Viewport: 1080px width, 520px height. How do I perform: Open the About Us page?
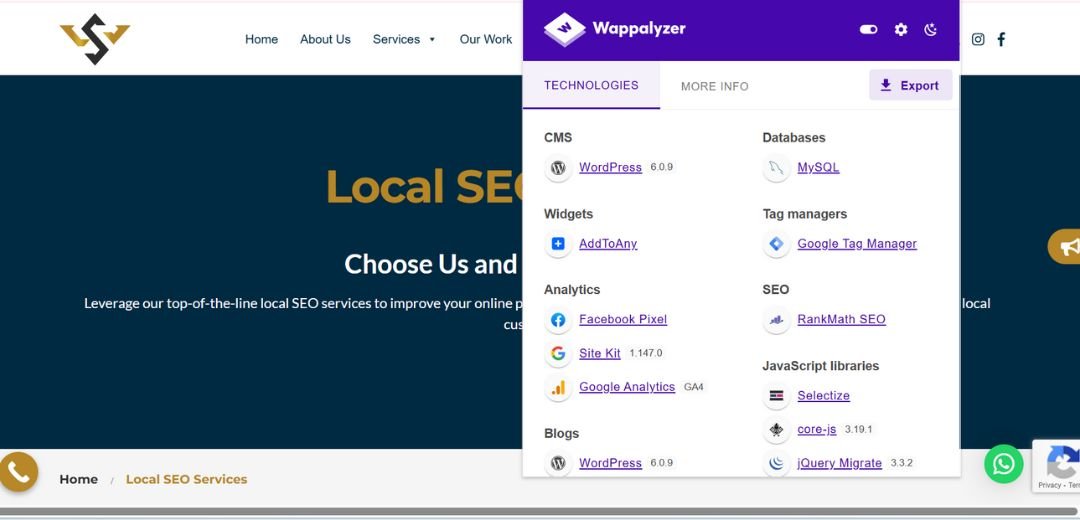click(x=325, y=39)
